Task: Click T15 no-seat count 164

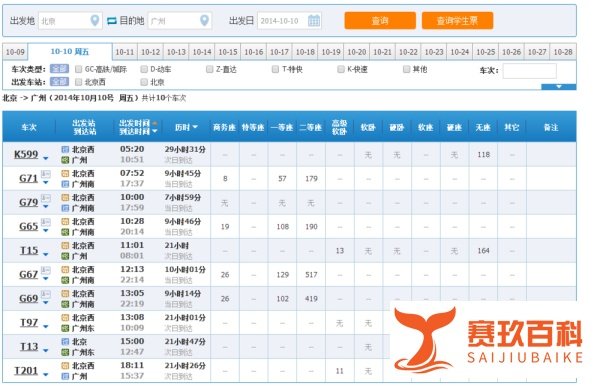Action: coord(483,251)
